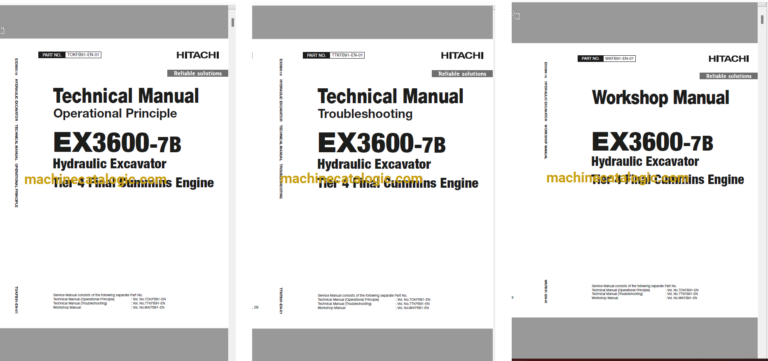
Task: Click the 'Workshop Manual' title
Action: pos(660,97)
